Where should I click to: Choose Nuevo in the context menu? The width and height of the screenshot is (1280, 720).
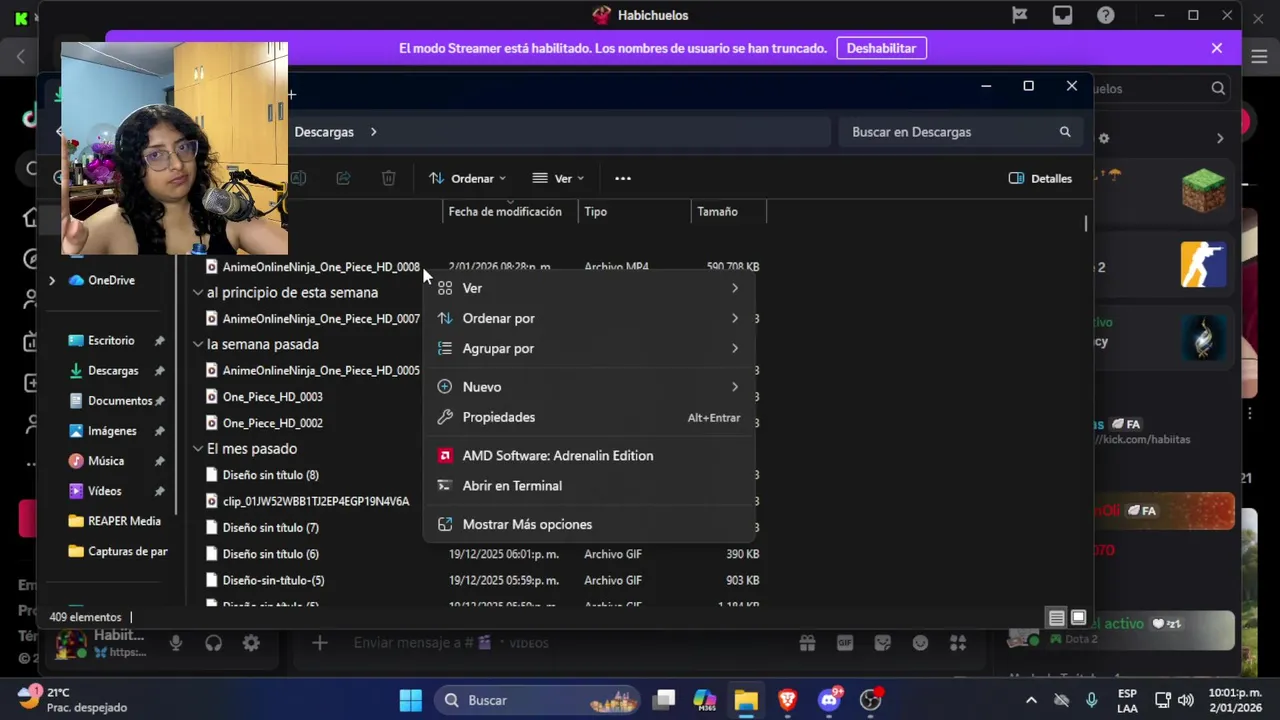[590, 387]
